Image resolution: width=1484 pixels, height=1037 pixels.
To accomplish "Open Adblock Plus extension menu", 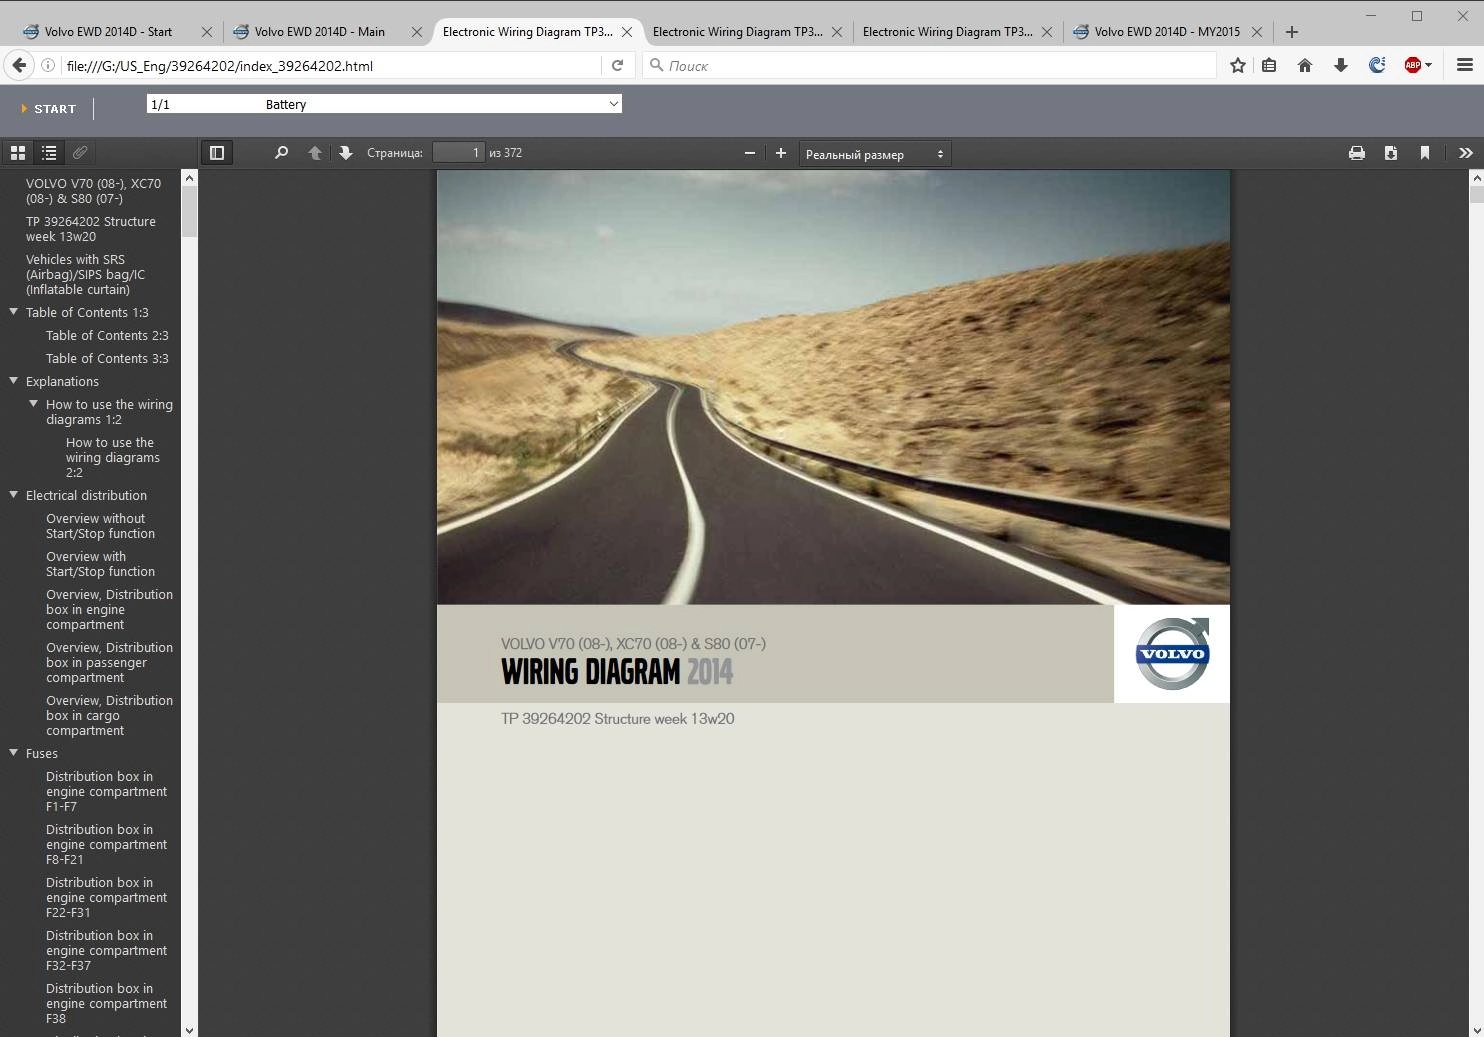I will pos(1418,65).
